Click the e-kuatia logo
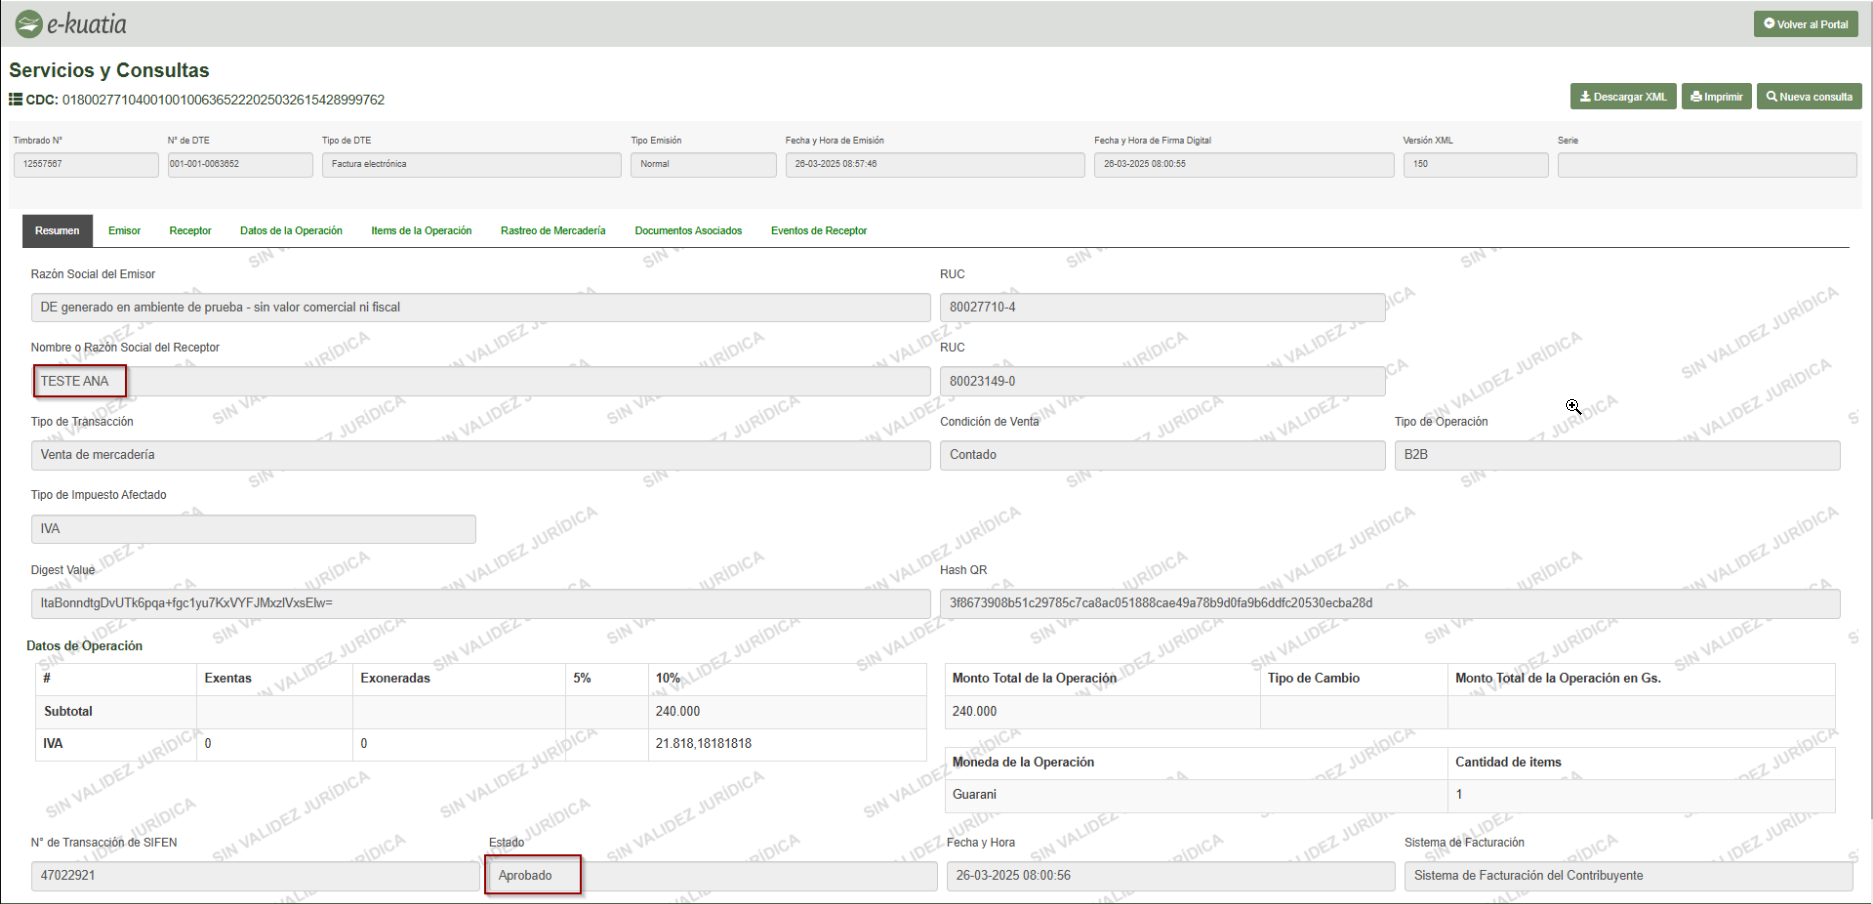1873x904 pixels. coord(70,24)
